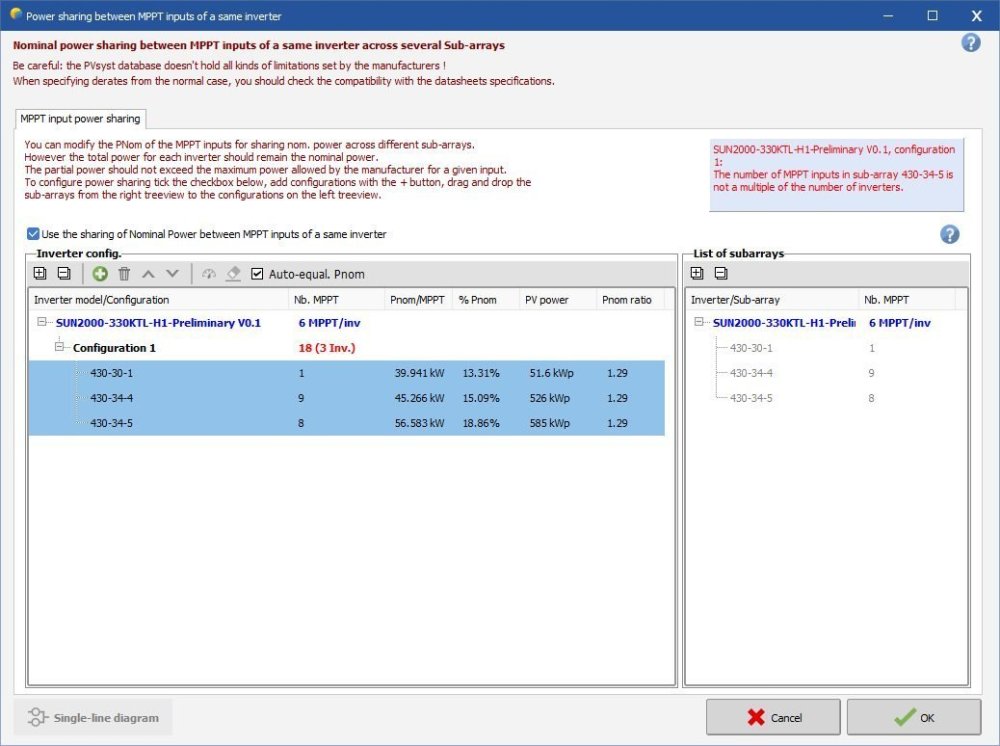Image resolution: width=1000 pixels, height=746 pixels.
Task: Click the Cancel button
Action: [x=772, y=717]
